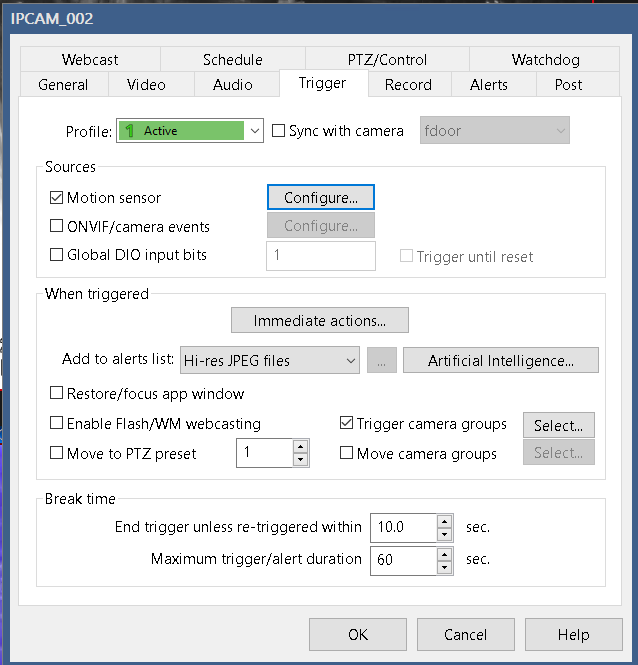Toggle Global DIO input bits checkbox
638x665 pixels.
coord(56,255)
